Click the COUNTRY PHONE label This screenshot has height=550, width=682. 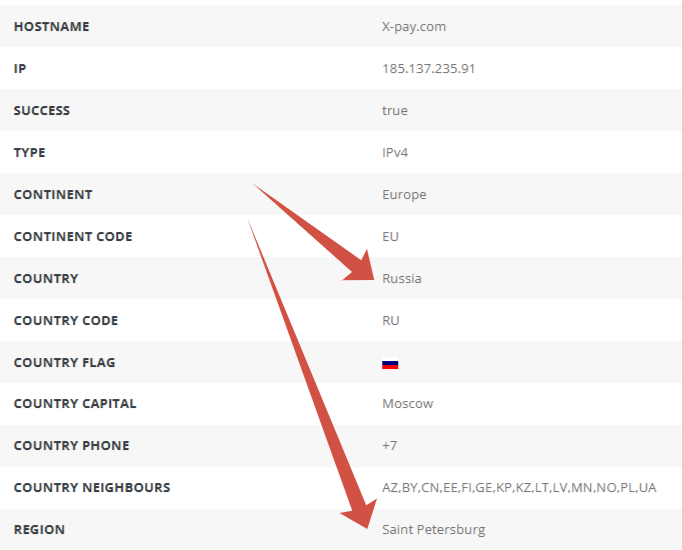71,446
